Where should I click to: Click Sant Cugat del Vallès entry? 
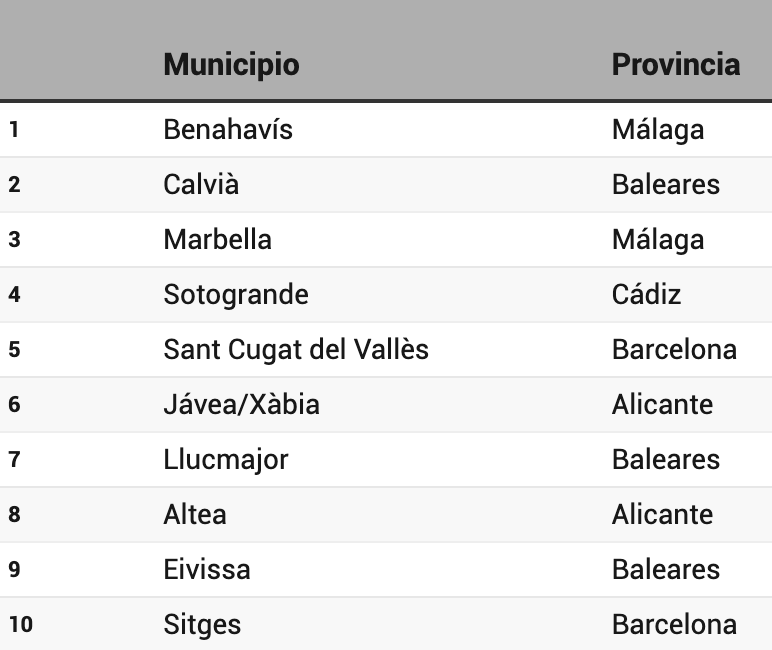coord(296,350)
